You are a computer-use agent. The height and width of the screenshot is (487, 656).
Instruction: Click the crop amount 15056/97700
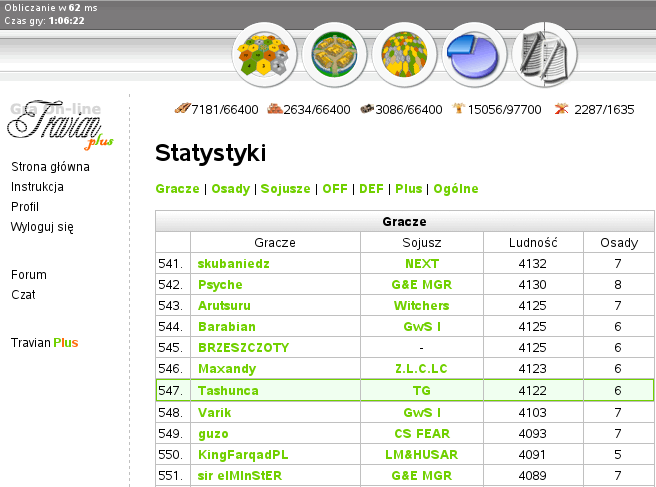coord(505,110)
